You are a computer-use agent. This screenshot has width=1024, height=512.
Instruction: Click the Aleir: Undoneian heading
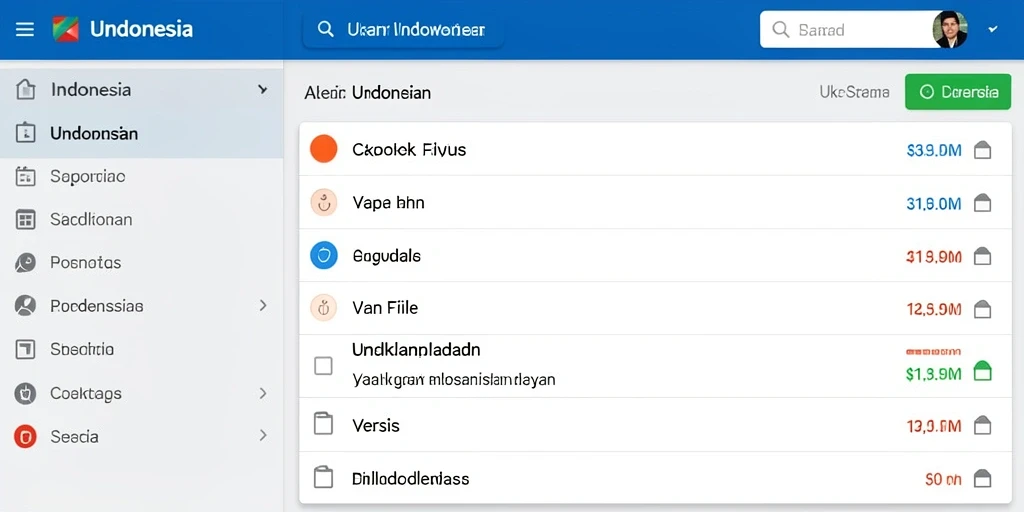pyautogui.click(x=367, y=93)
